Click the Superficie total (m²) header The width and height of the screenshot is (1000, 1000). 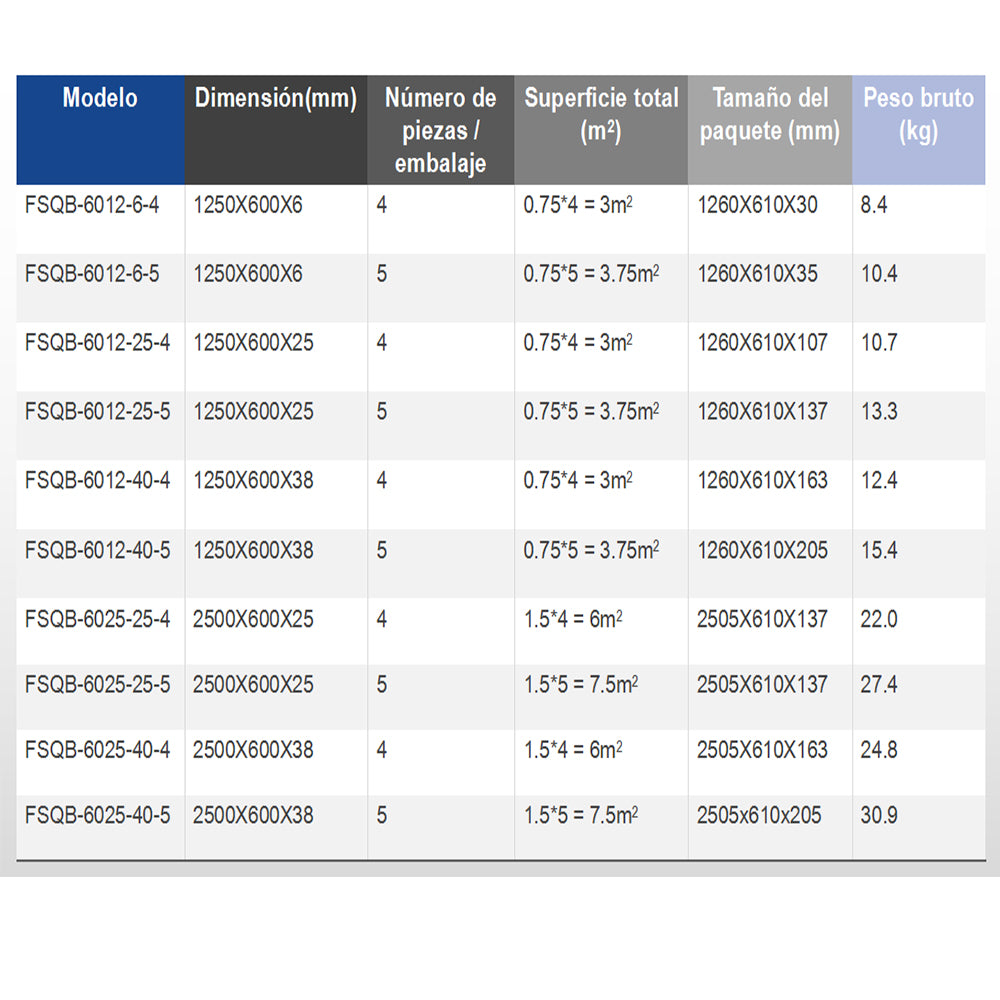(601, 114)
